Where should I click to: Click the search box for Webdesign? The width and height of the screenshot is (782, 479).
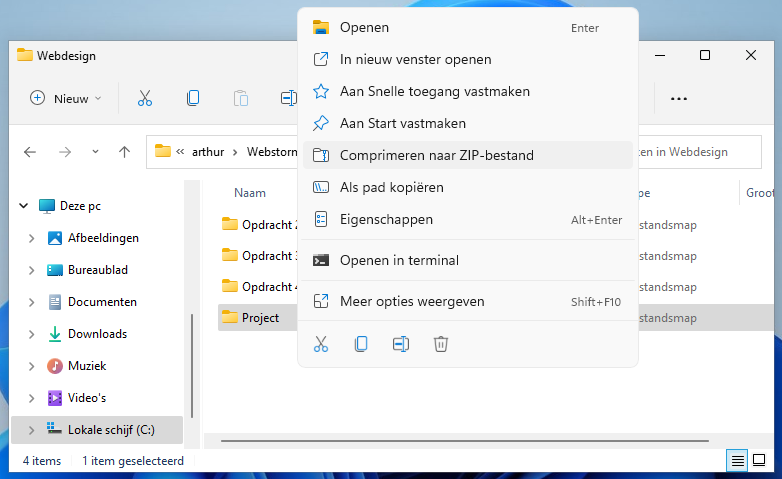[700, 152]
